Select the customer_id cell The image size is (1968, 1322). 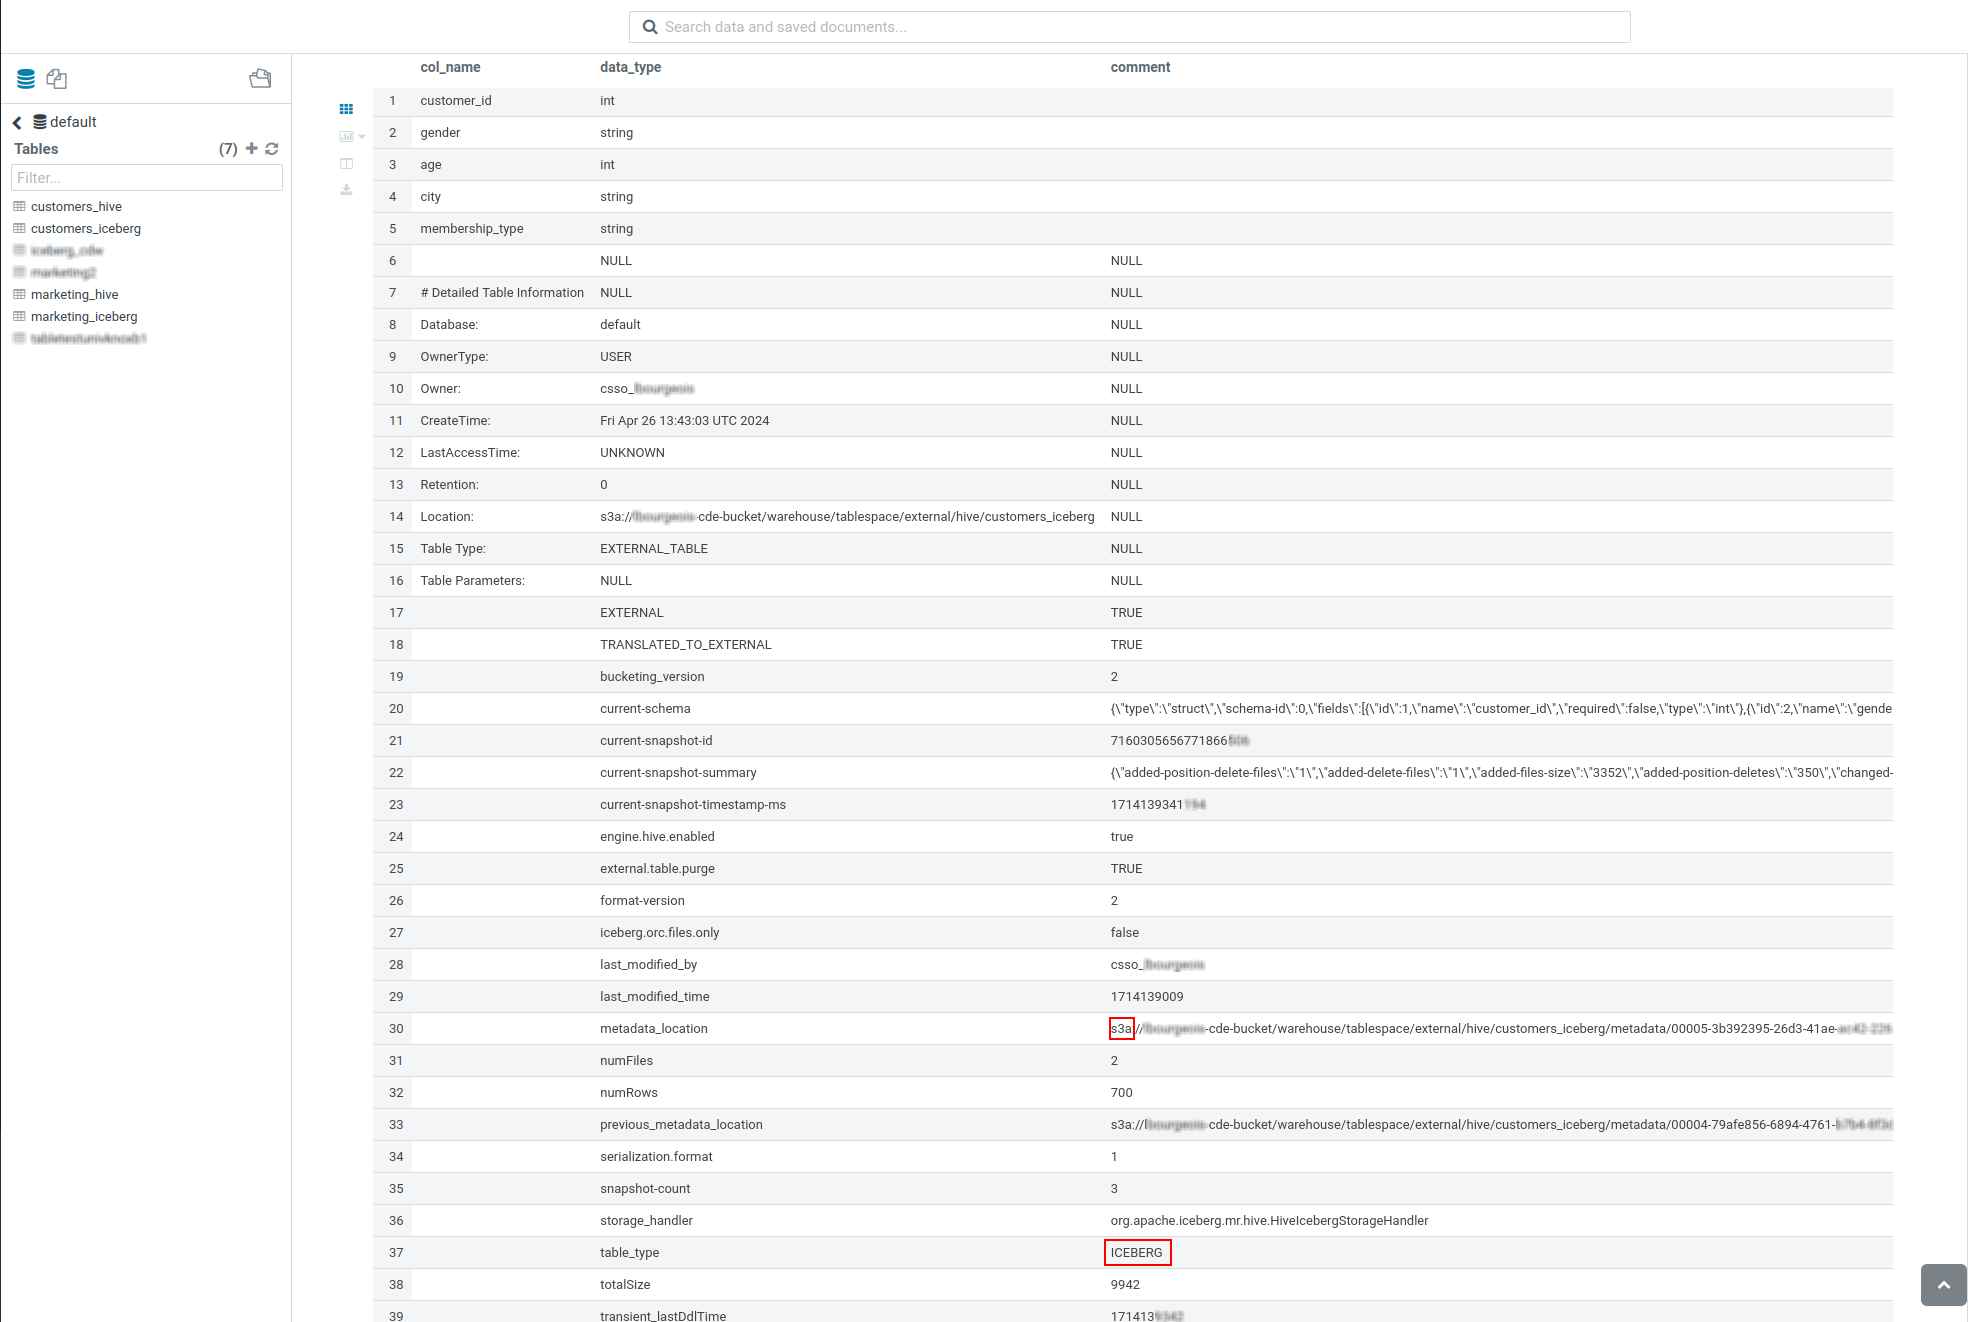click(455, 101)
